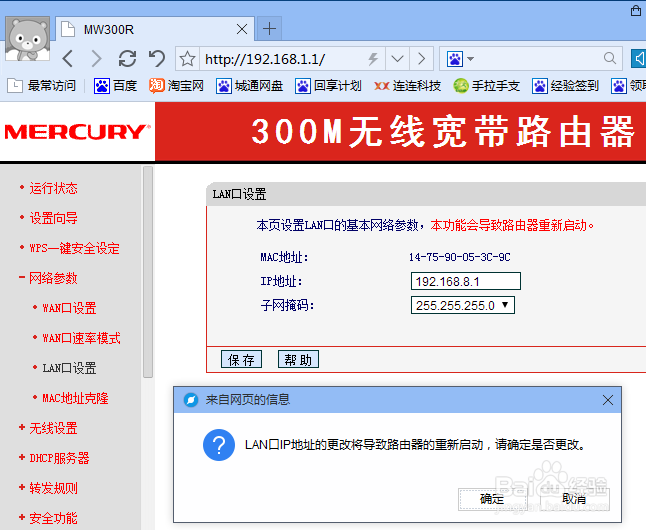Bookmark the page with star icon

pyautogui.click(x=187, y=59)
